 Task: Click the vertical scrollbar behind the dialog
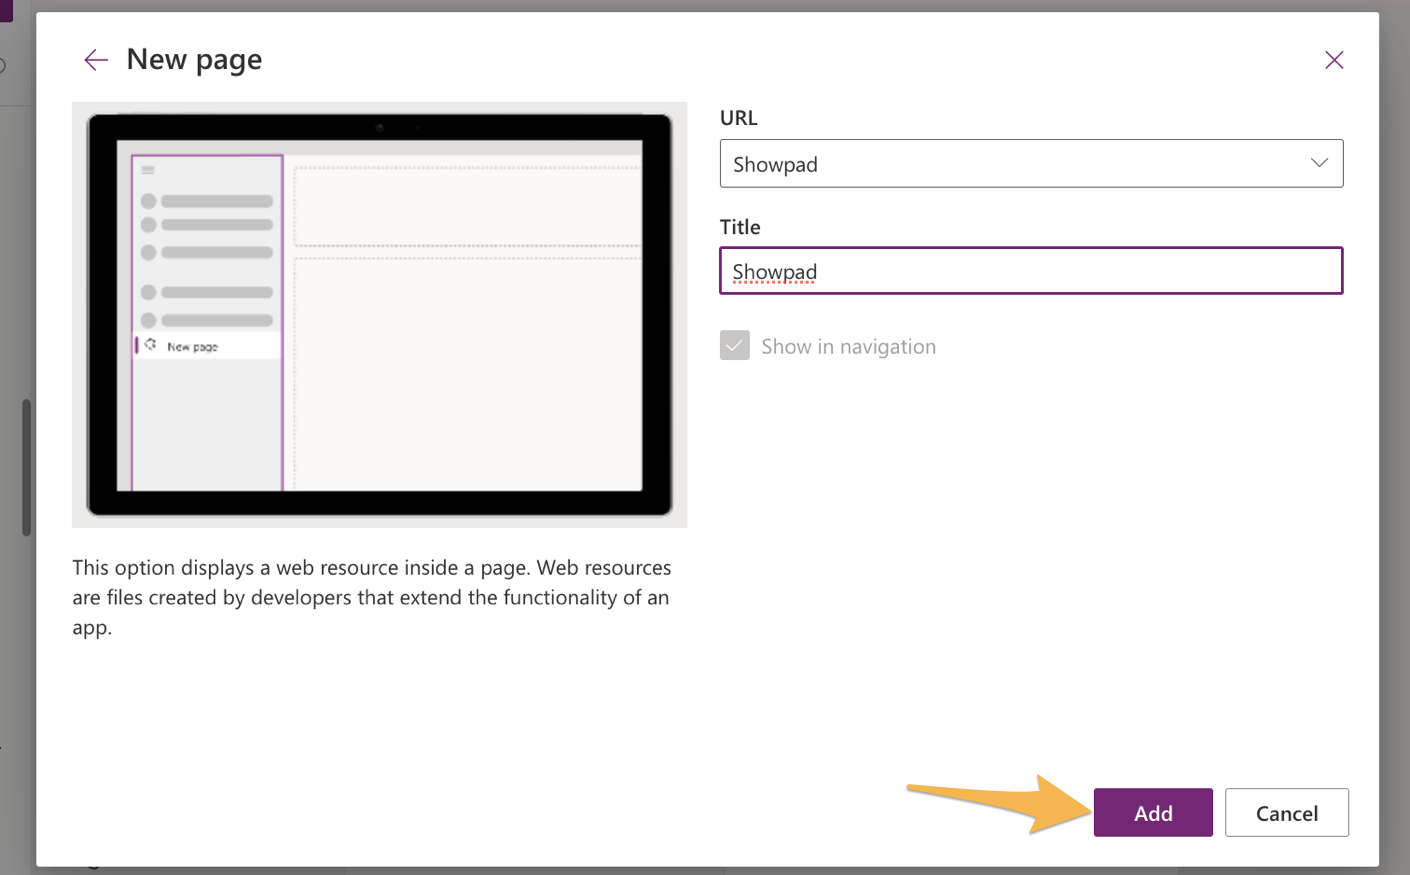coord(27,468)
